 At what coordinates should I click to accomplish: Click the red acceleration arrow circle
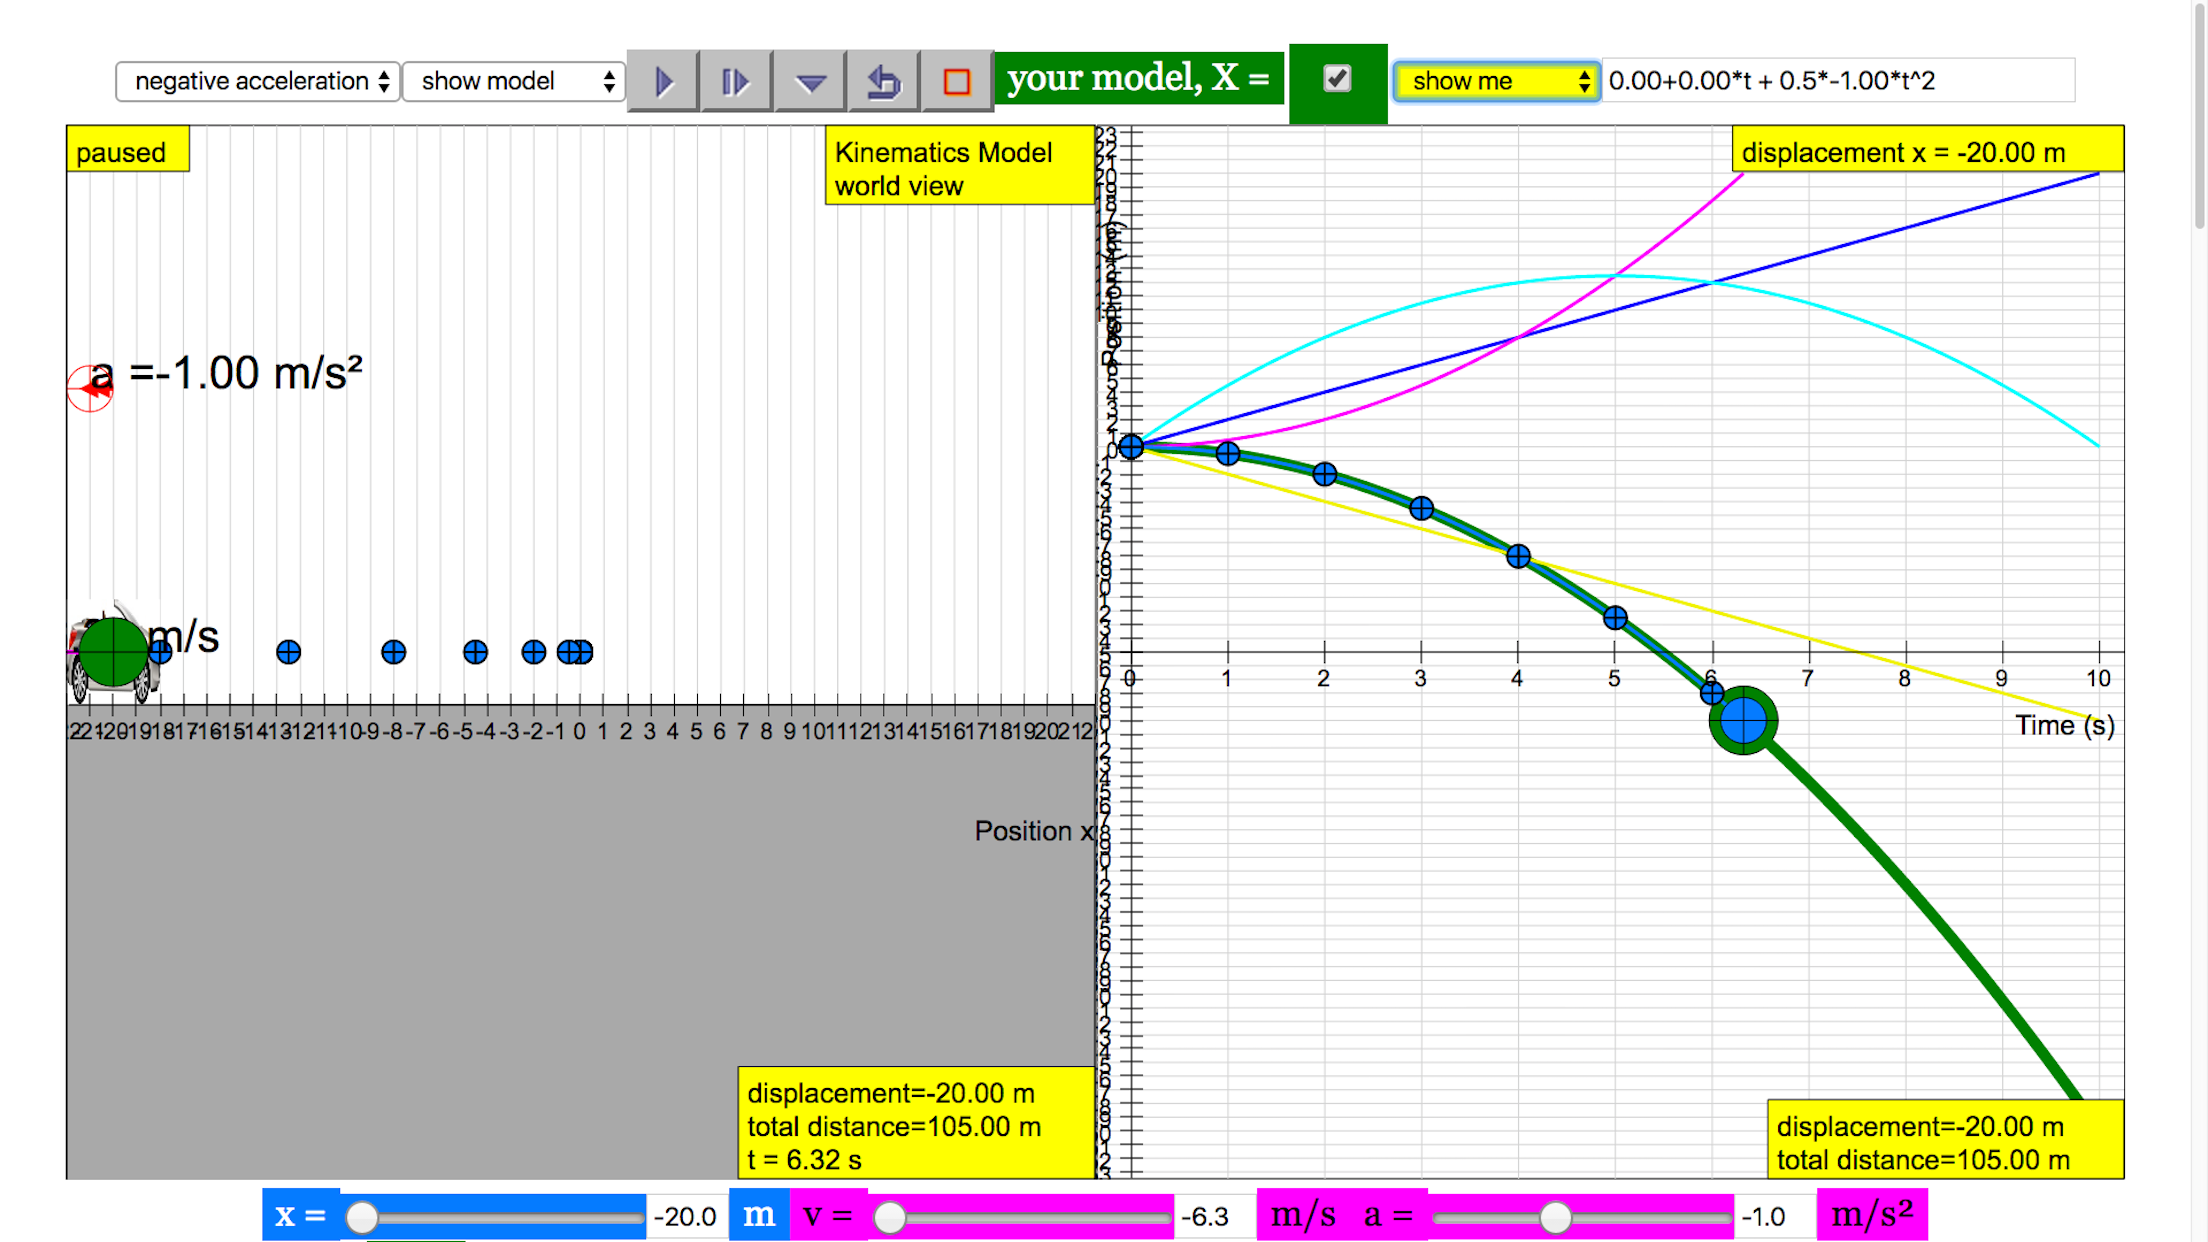coord(90,388)
